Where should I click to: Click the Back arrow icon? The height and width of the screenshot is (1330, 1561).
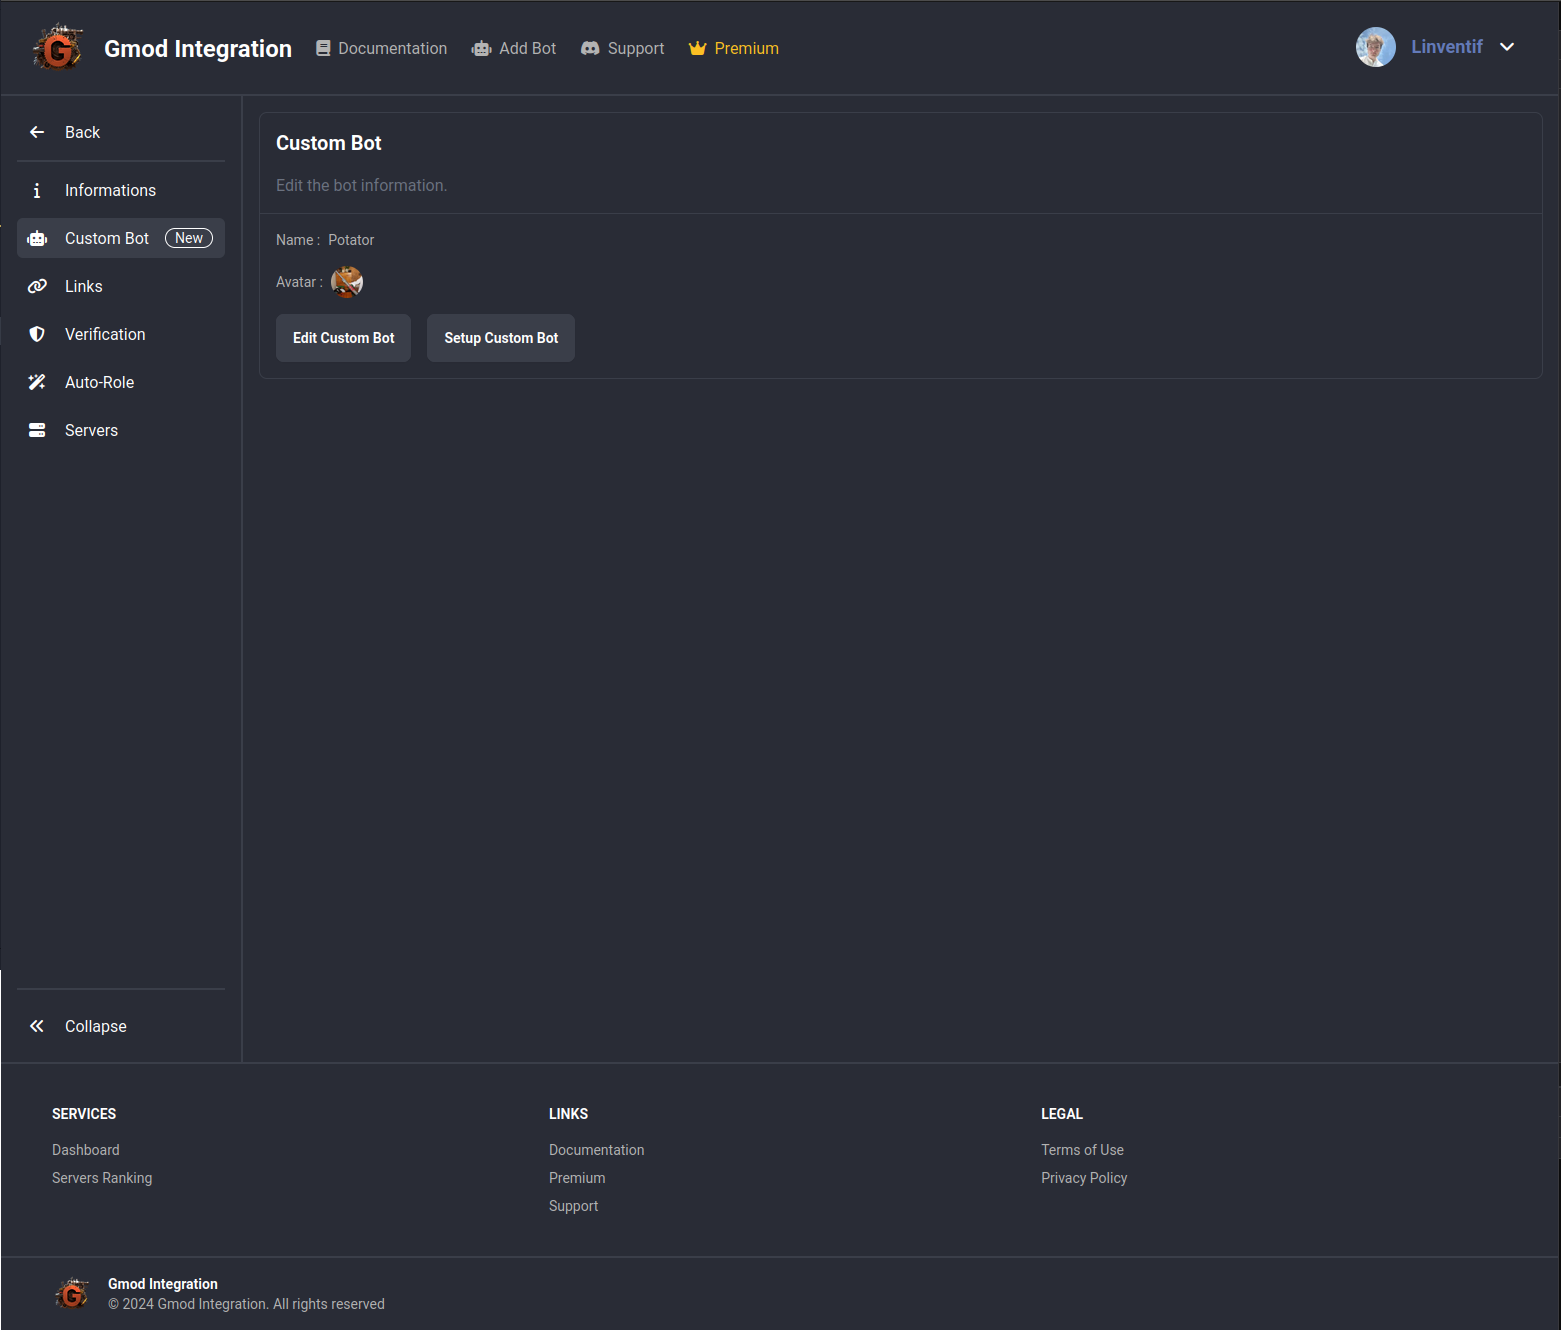(37, 132)
